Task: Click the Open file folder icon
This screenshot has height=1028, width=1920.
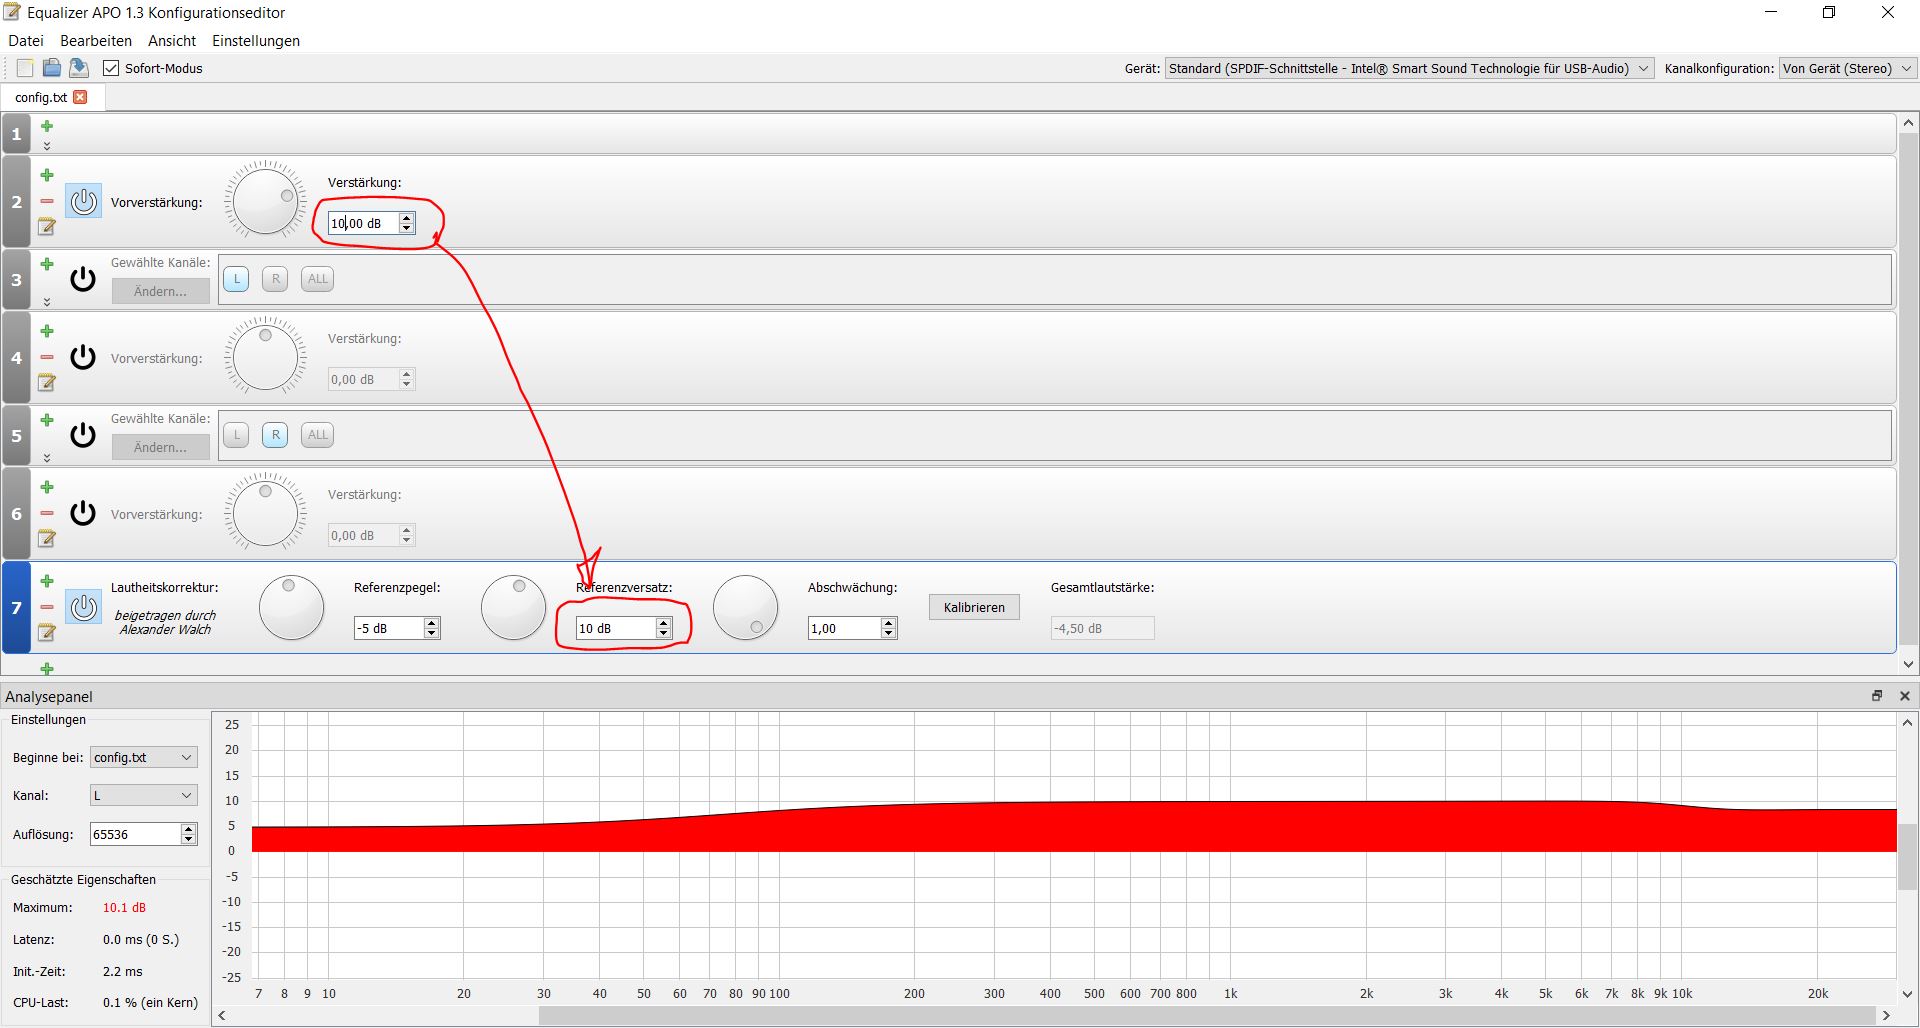Action: point(52,68)
